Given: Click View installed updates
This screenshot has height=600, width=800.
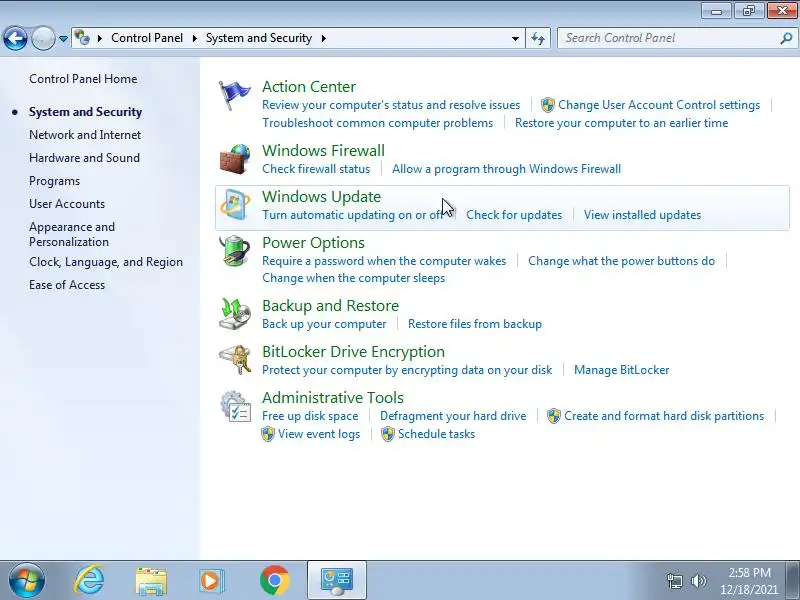Looking at the screenshot, I should point(642,215).
